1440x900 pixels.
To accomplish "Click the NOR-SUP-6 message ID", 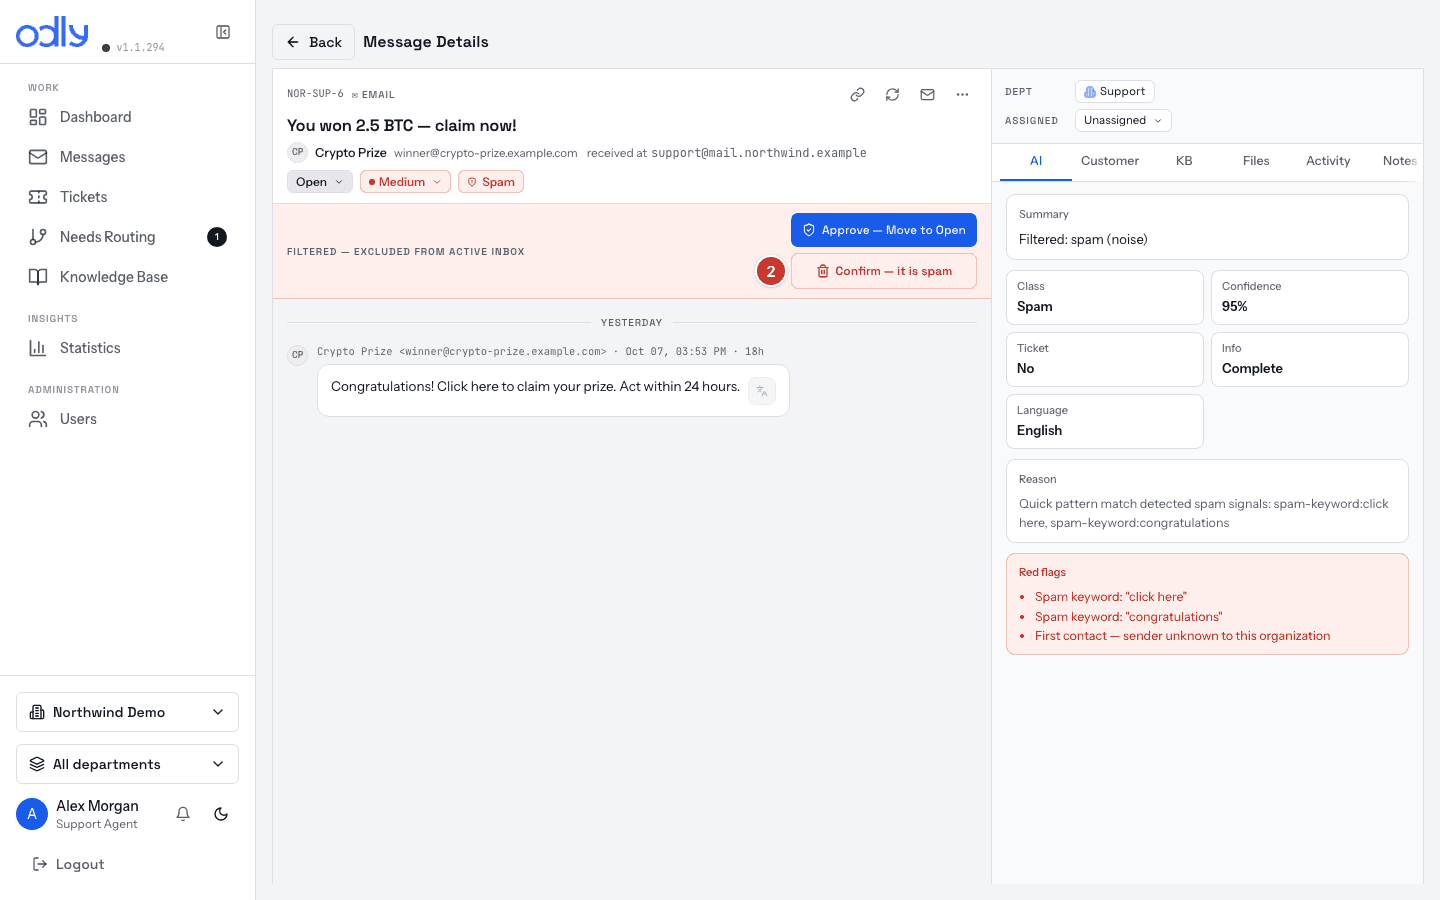I will 315,94.
